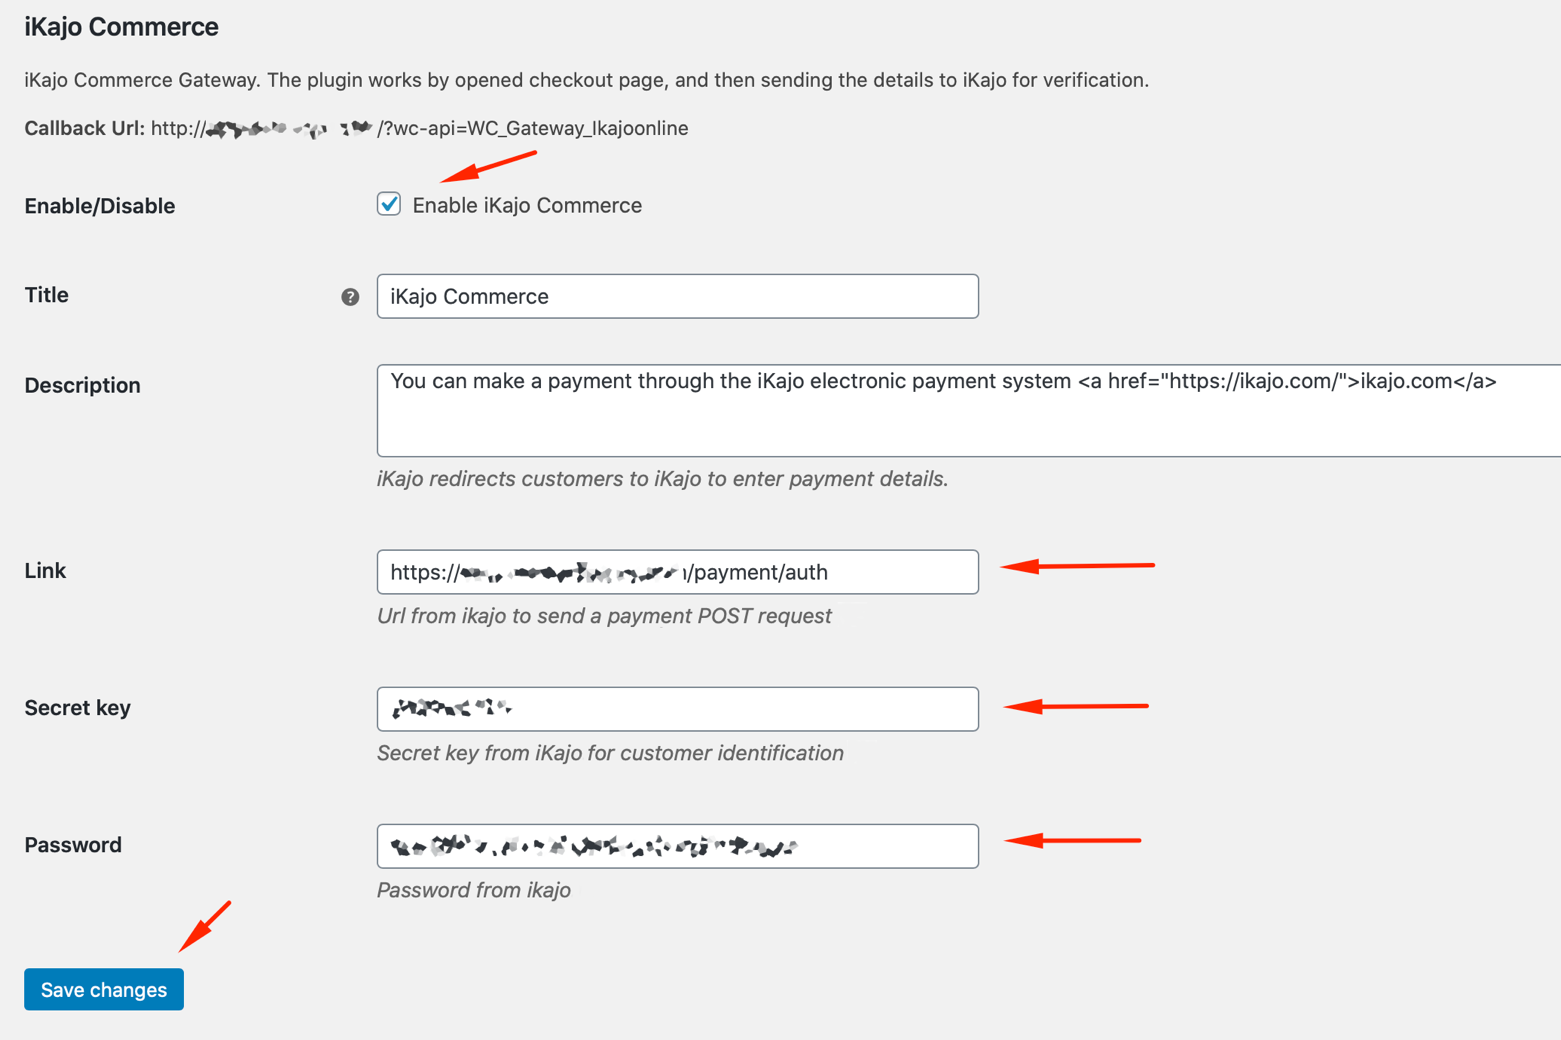
Task: Click the 'Url from ikajo' hint text
Action: coord(604,616)
